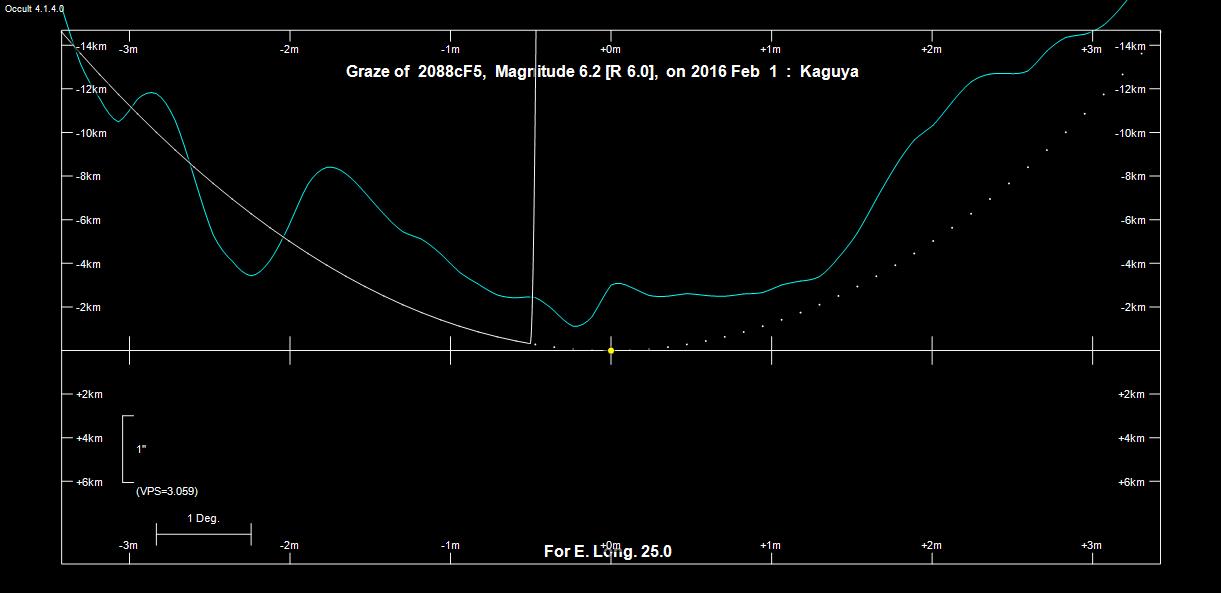Click the 1 Deg. scale bar
The image size is (1221, 593).
coord(203,534)
